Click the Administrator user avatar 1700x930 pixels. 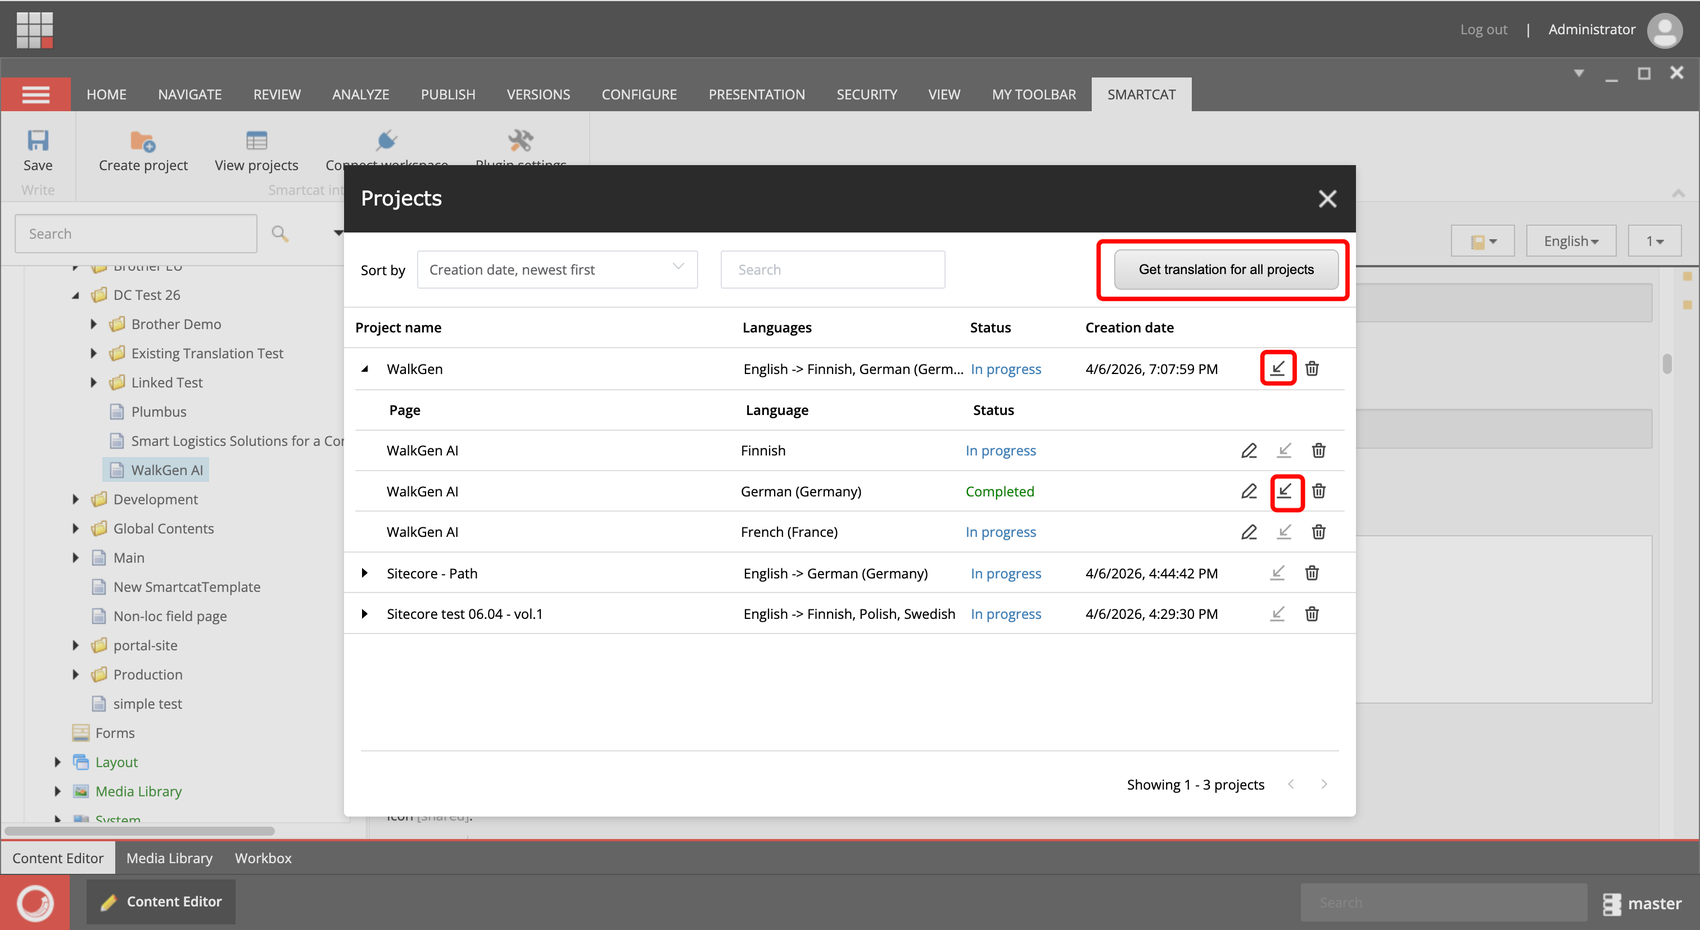pyautogui.click(x=1665, y=30)
